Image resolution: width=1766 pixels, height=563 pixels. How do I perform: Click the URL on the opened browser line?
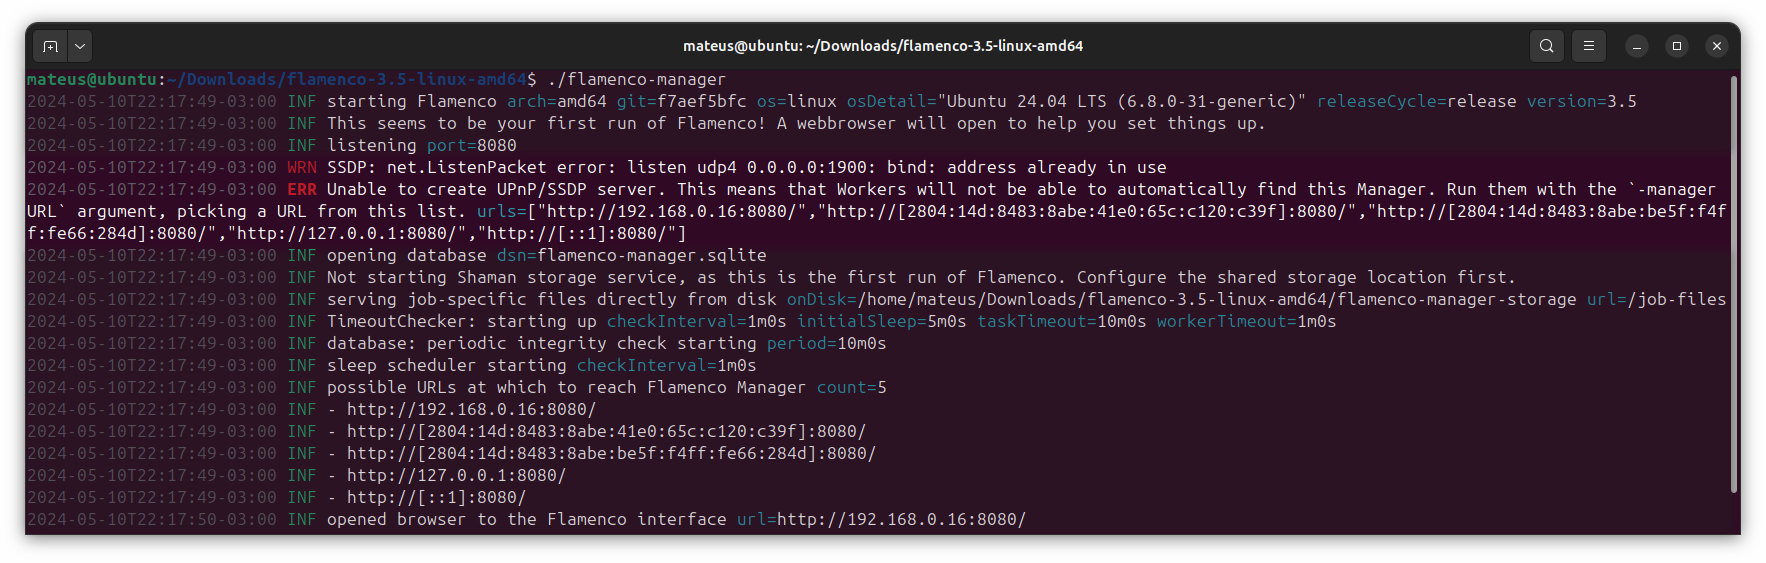(901, 520)
